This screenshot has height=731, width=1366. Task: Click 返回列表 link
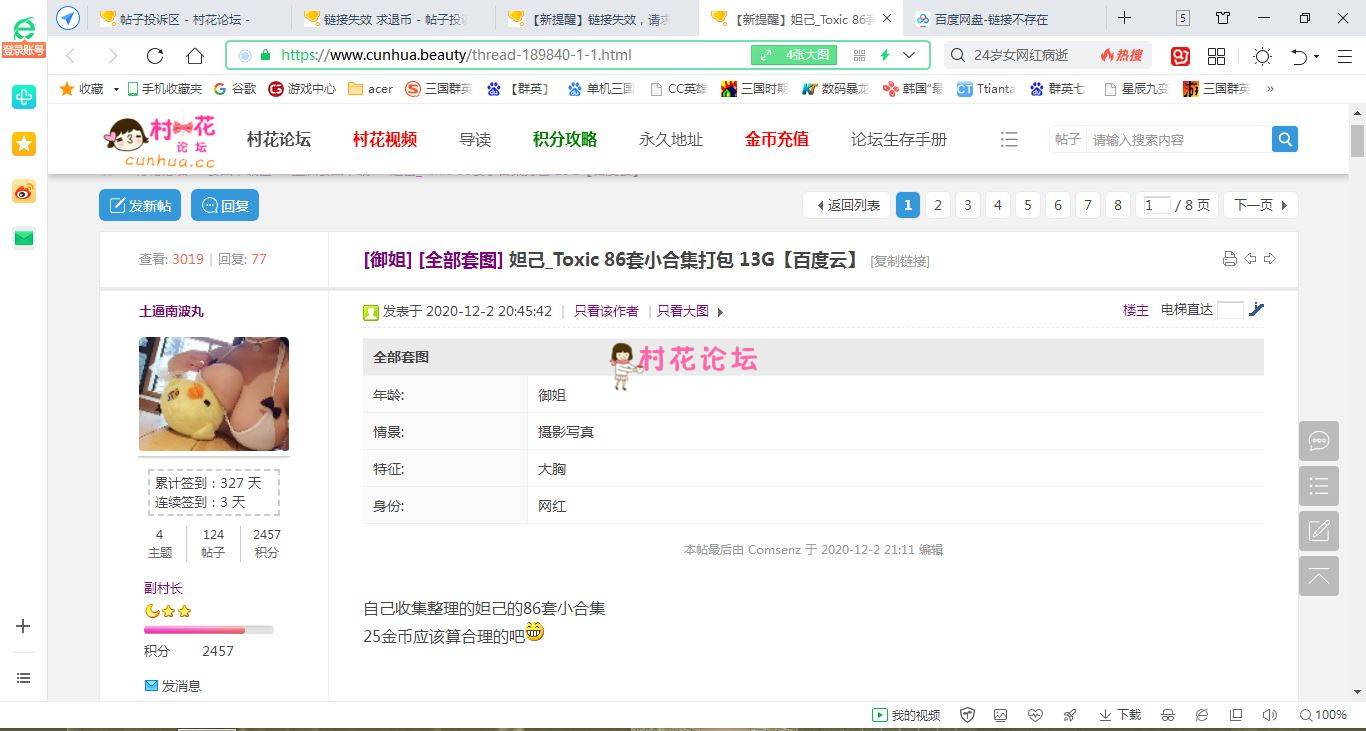[x=849, y=205]
